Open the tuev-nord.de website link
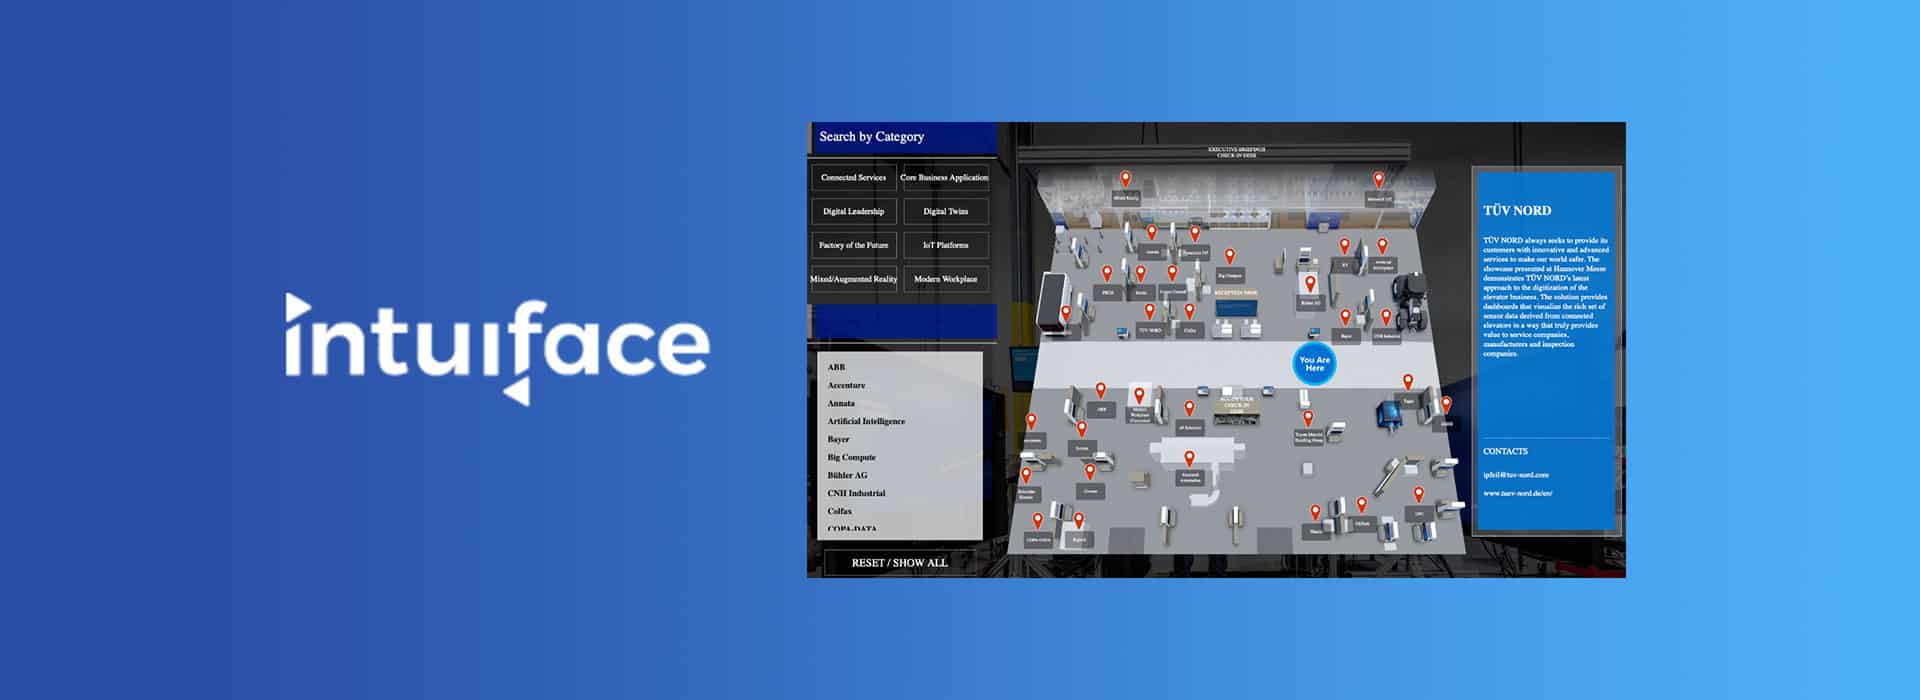 pyautogui.click(x=1517, y=493)
